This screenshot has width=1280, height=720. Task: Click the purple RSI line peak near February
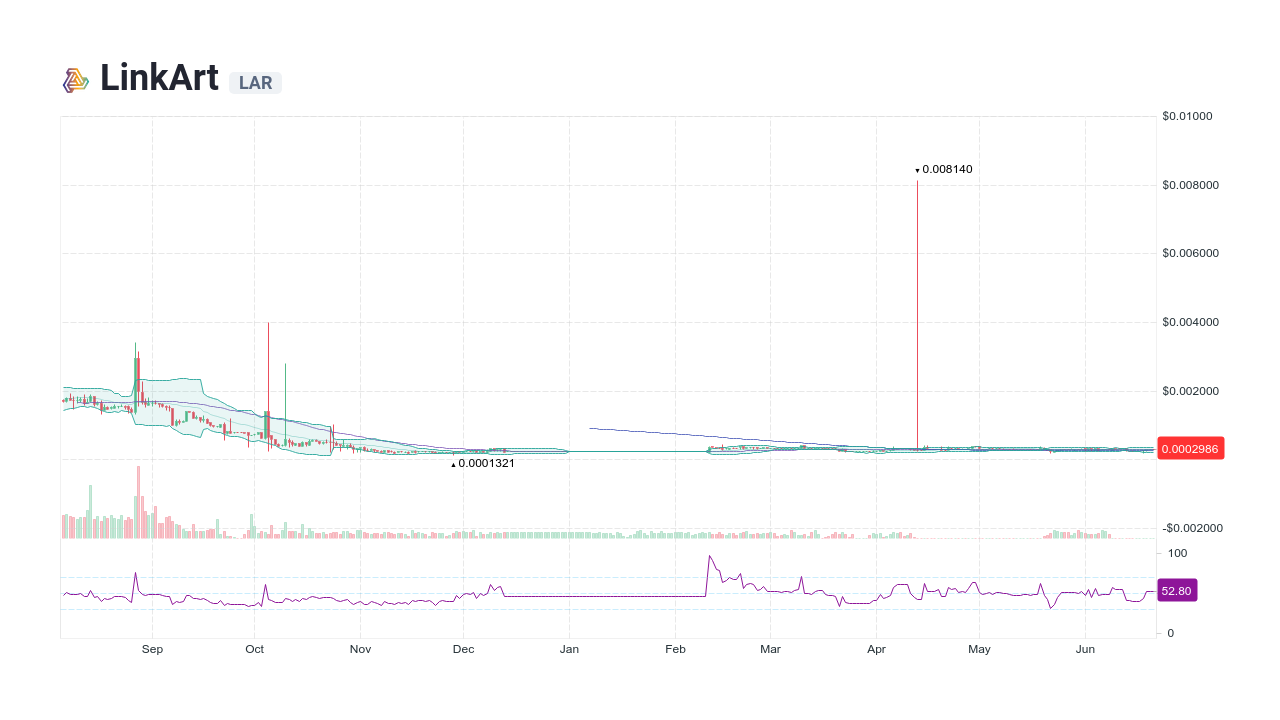point(711,557)
